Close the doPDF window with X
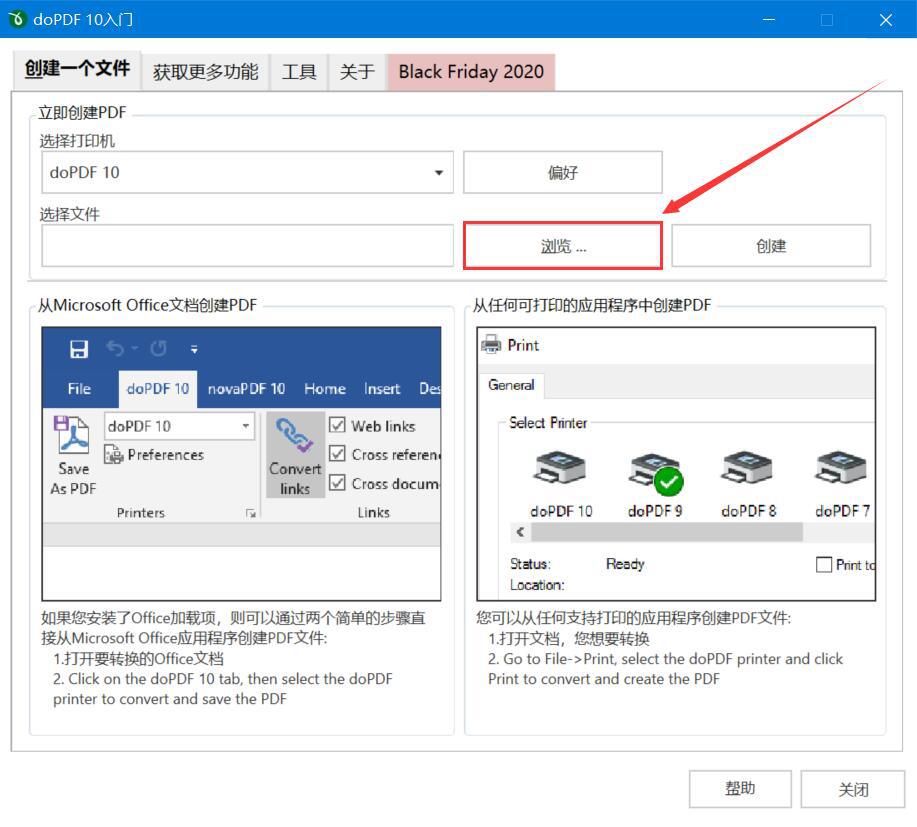The image size is (917, 827). click(885, 19)
